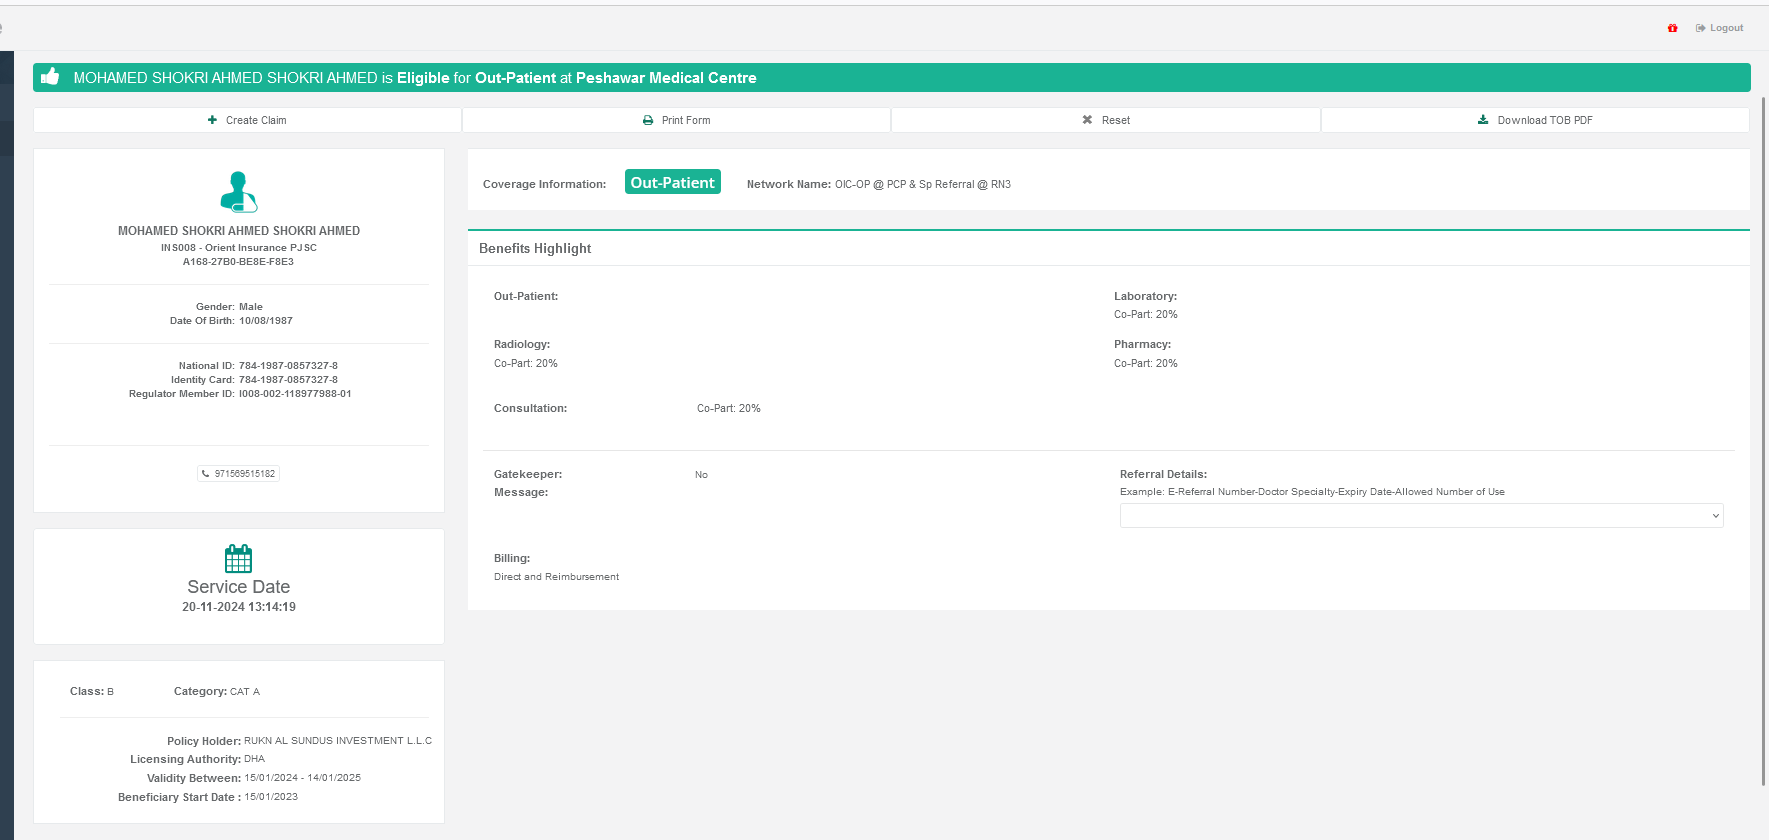1769x840 pixels.
Task: Click the National ID number
Action: [x=288, y=366]
